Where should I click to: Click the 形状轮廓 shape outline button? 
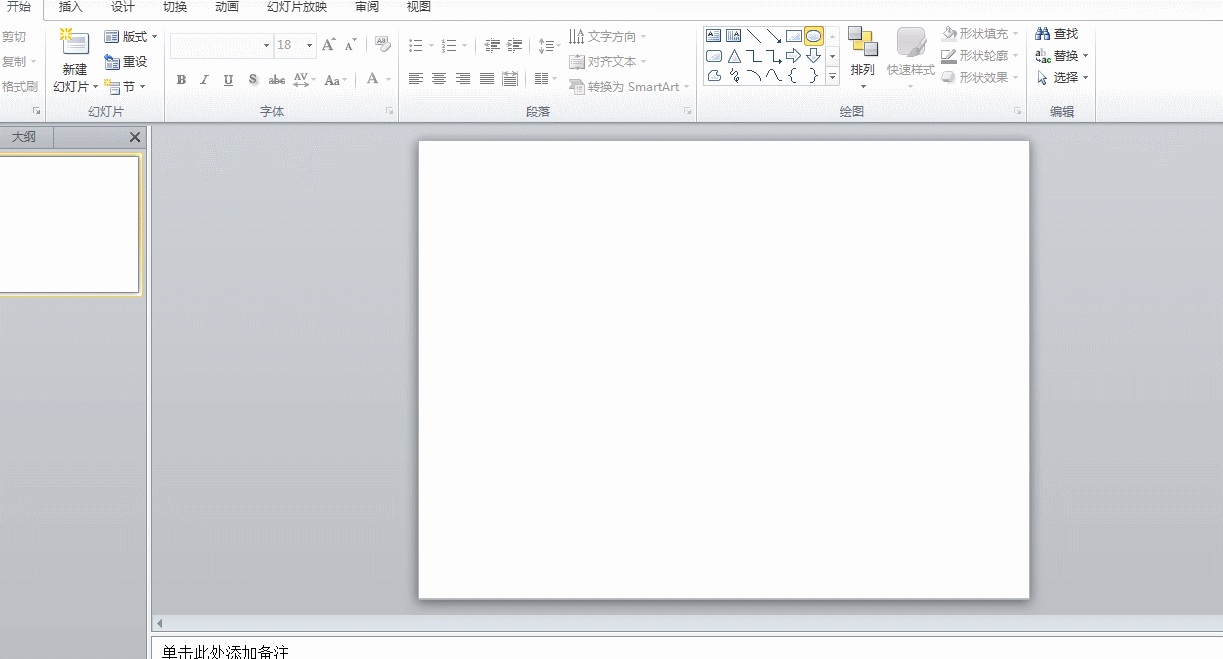tap(980, 56)
